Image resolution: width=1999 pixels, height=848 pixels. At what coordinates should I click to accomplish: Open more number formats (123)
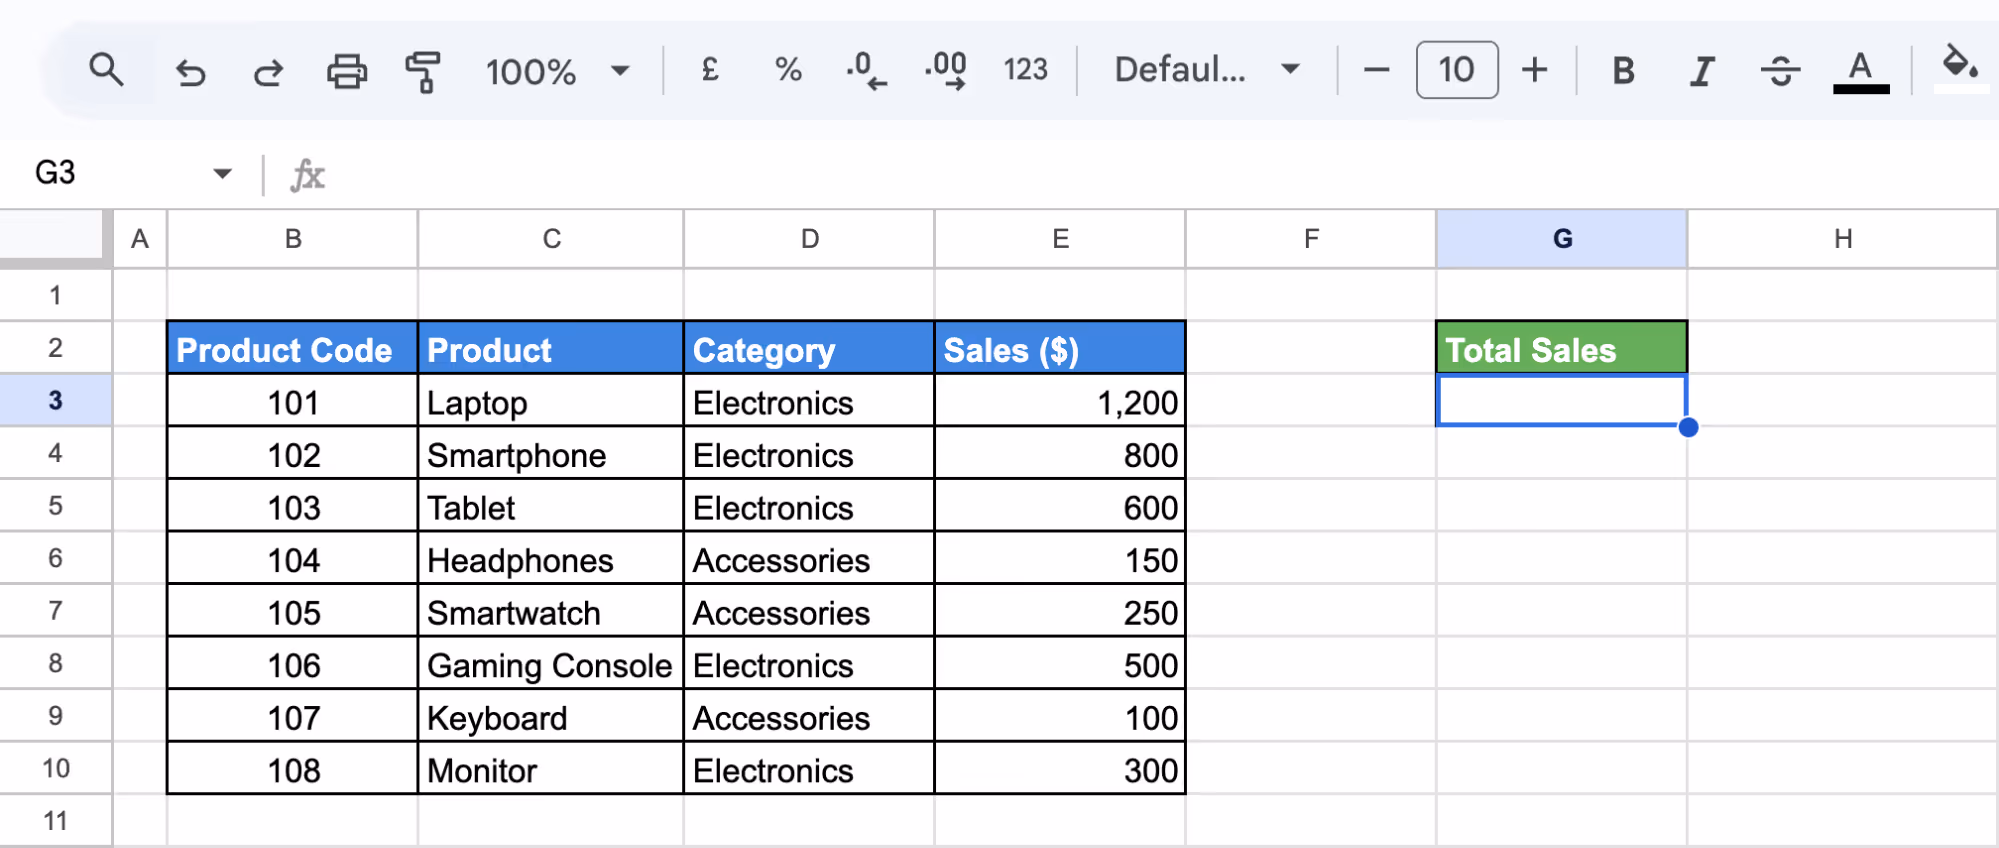pyautogui.click(x=1025, y=69)
